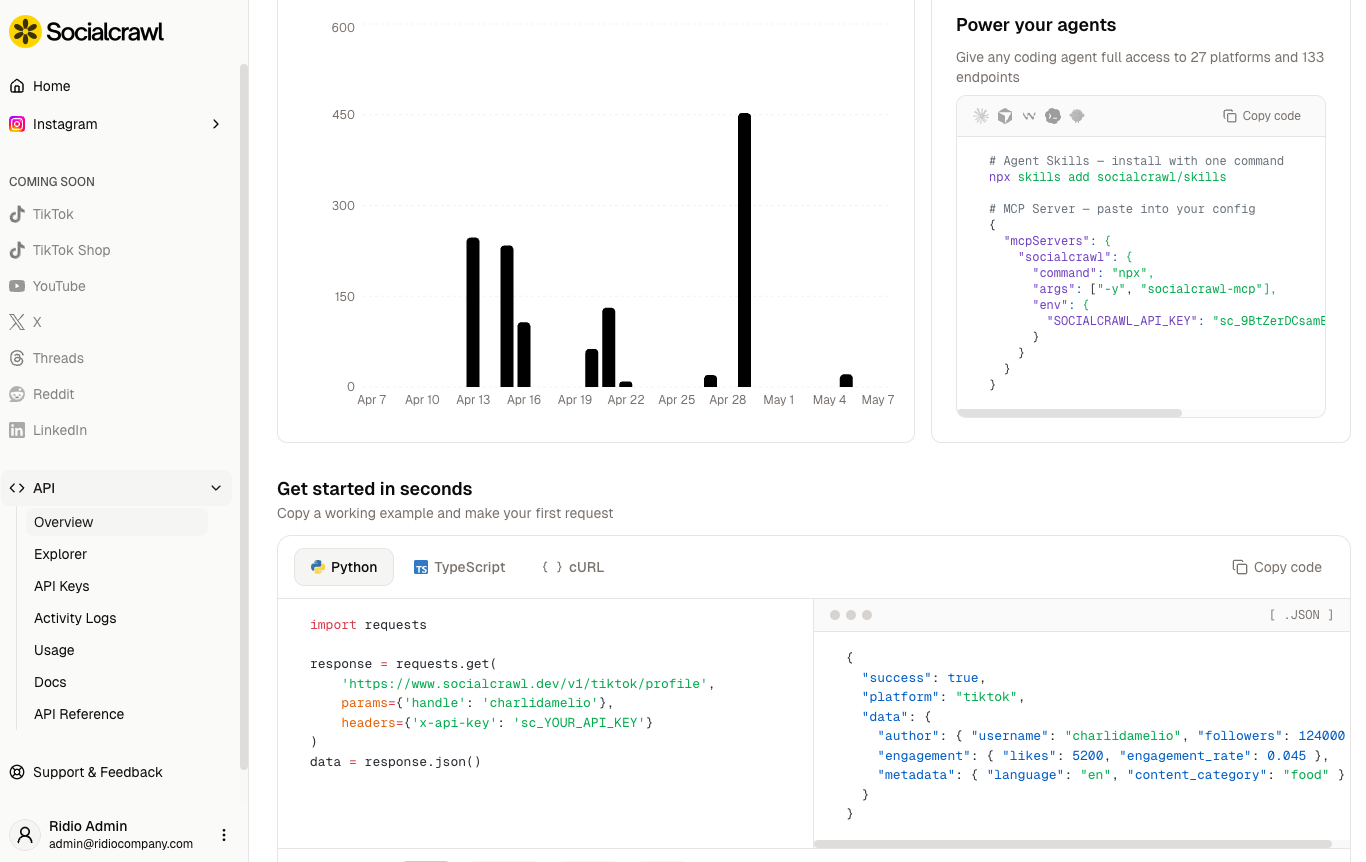This screenshot has width=1366, height=862.
Task: Navigate to API Reference
Action: coord(117,714)
